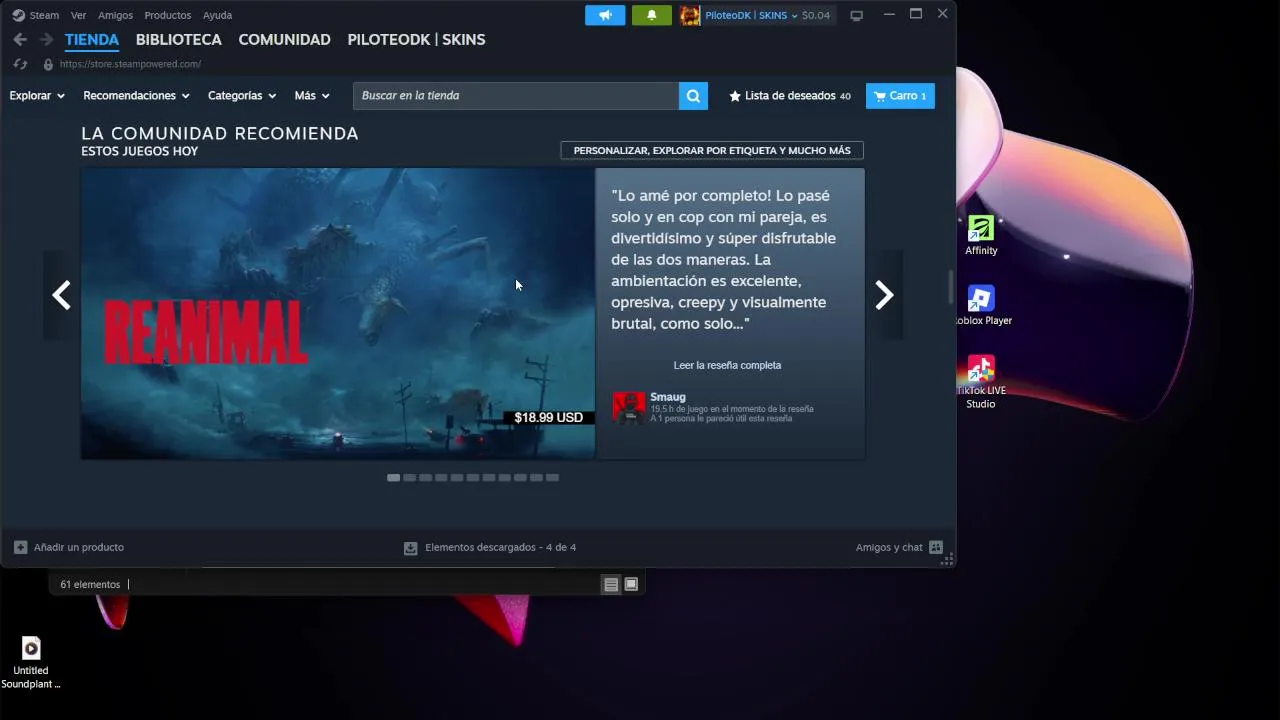Select the first carousel page dot
Screen dimensions: 1280x720
[x=394, y=478]
